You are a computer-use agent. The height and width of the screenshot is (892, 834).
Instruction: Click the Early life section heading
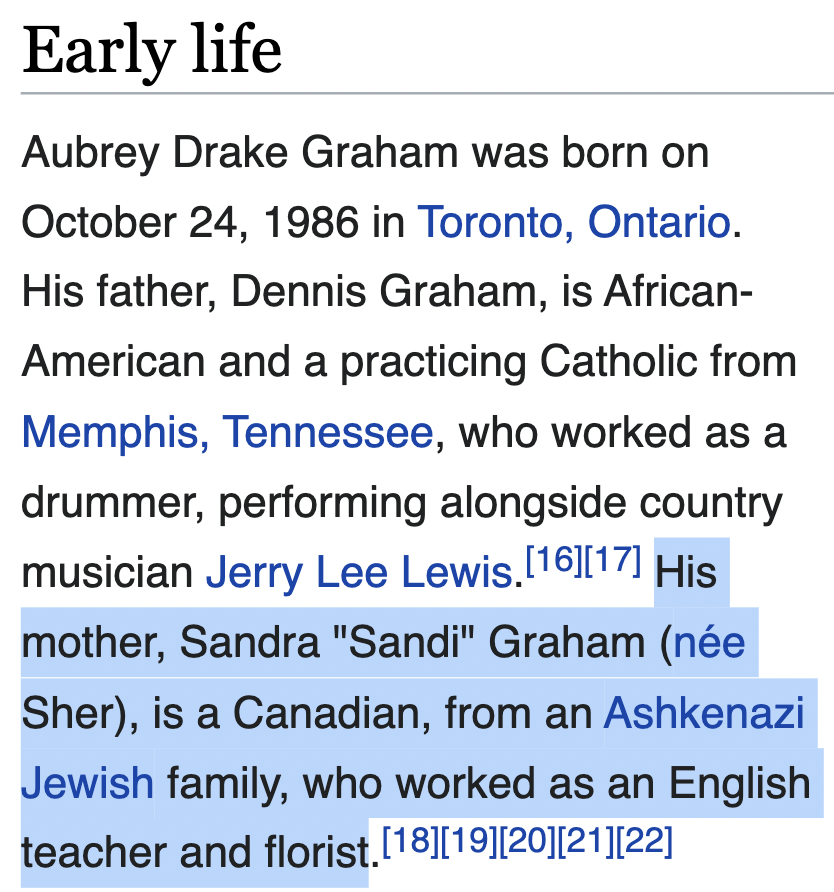coord(152,50)
